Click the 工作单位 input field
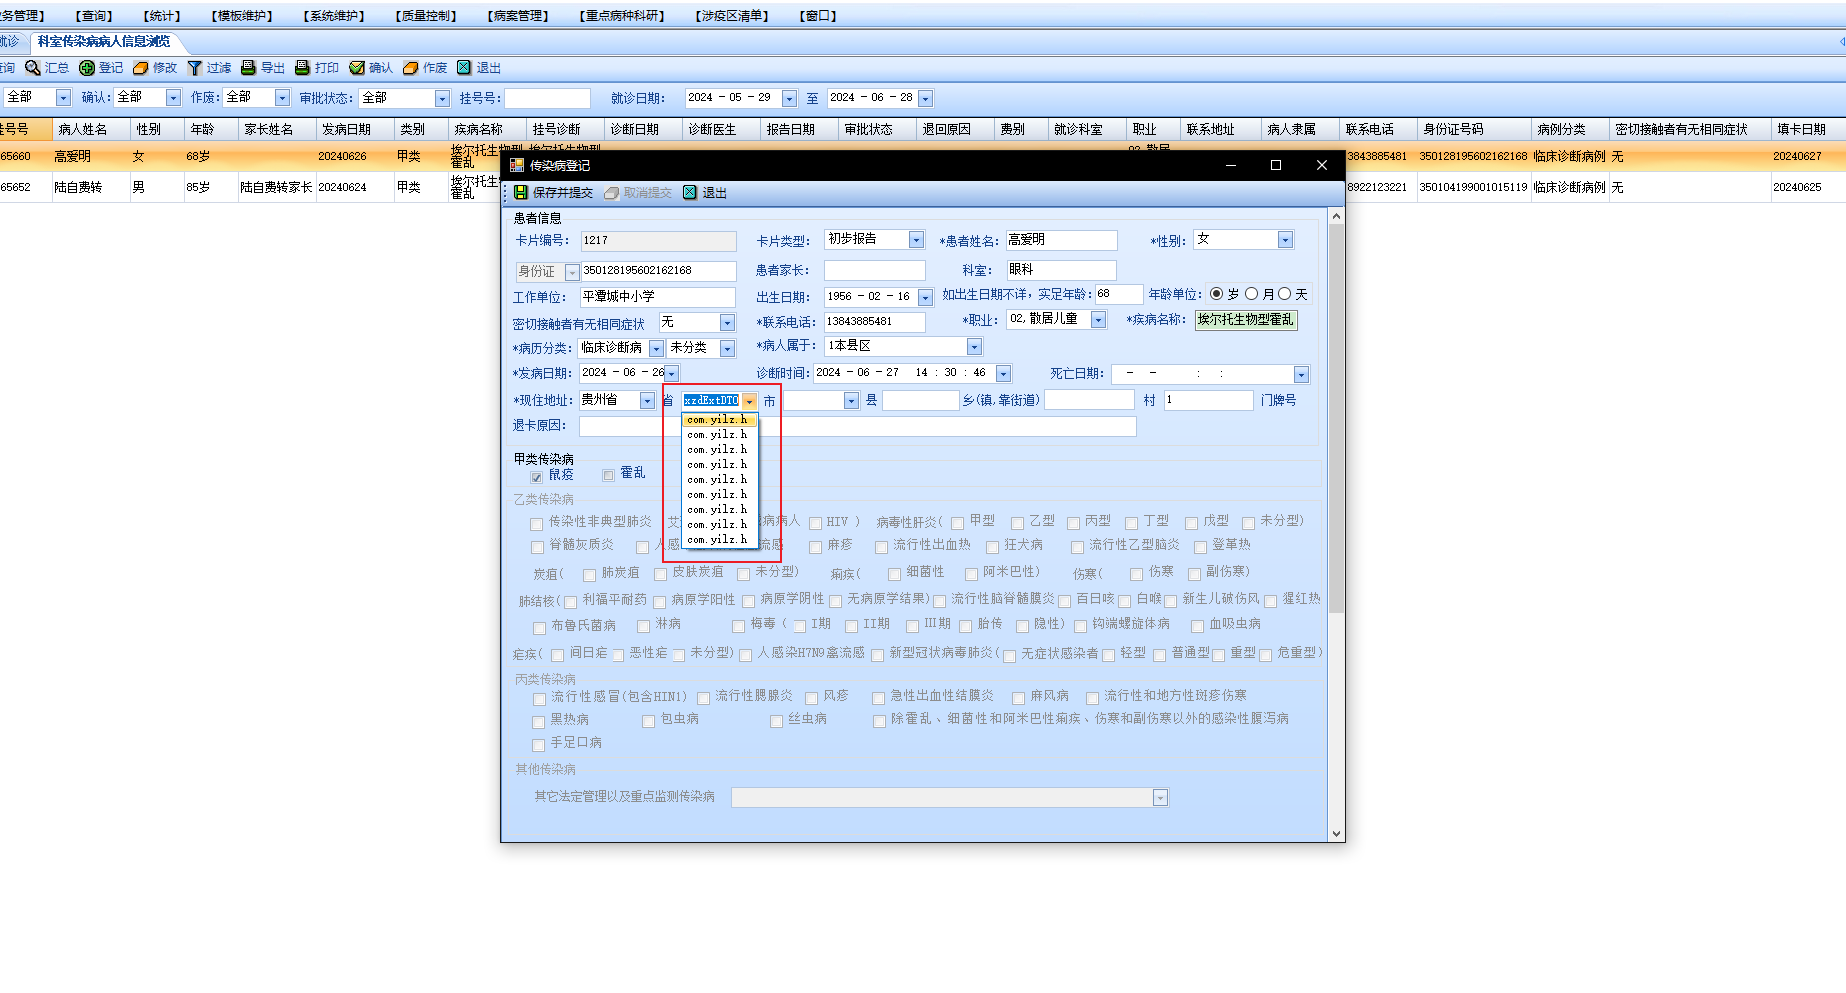 pyautogui.click(x=657, y=297)
